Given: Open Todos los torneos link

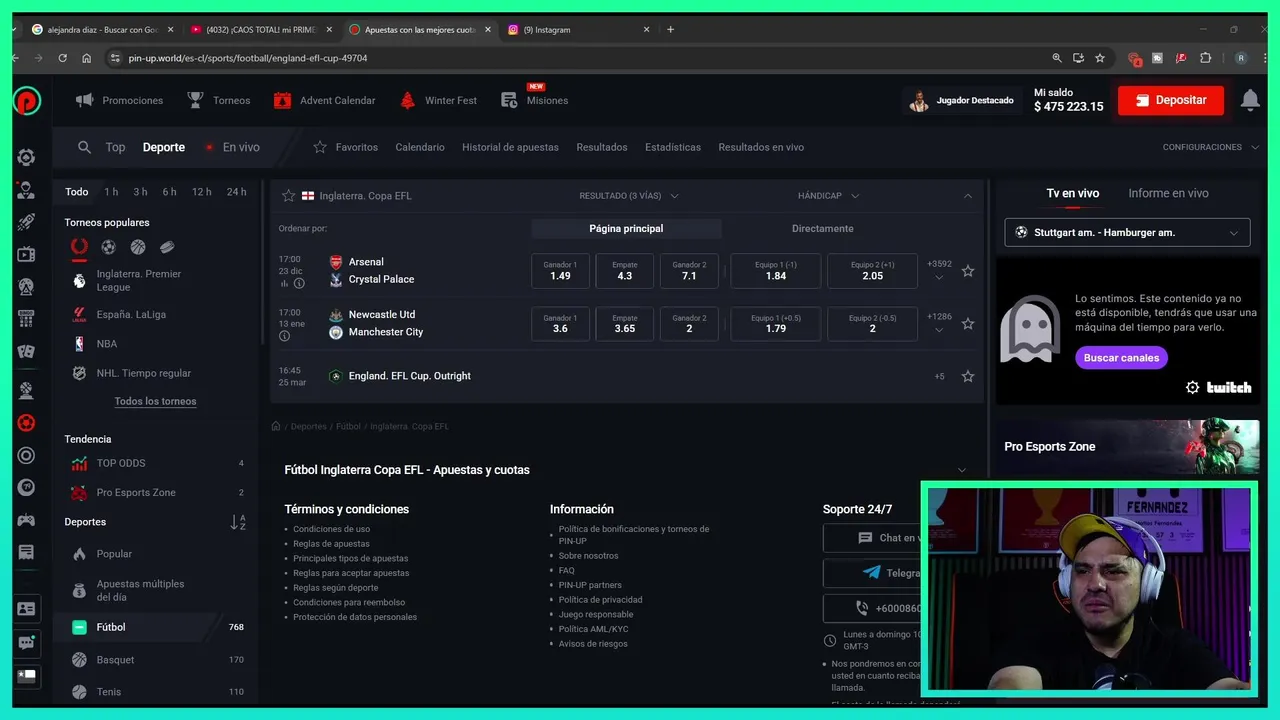Looking at the screenshot, I should point(155,401).
